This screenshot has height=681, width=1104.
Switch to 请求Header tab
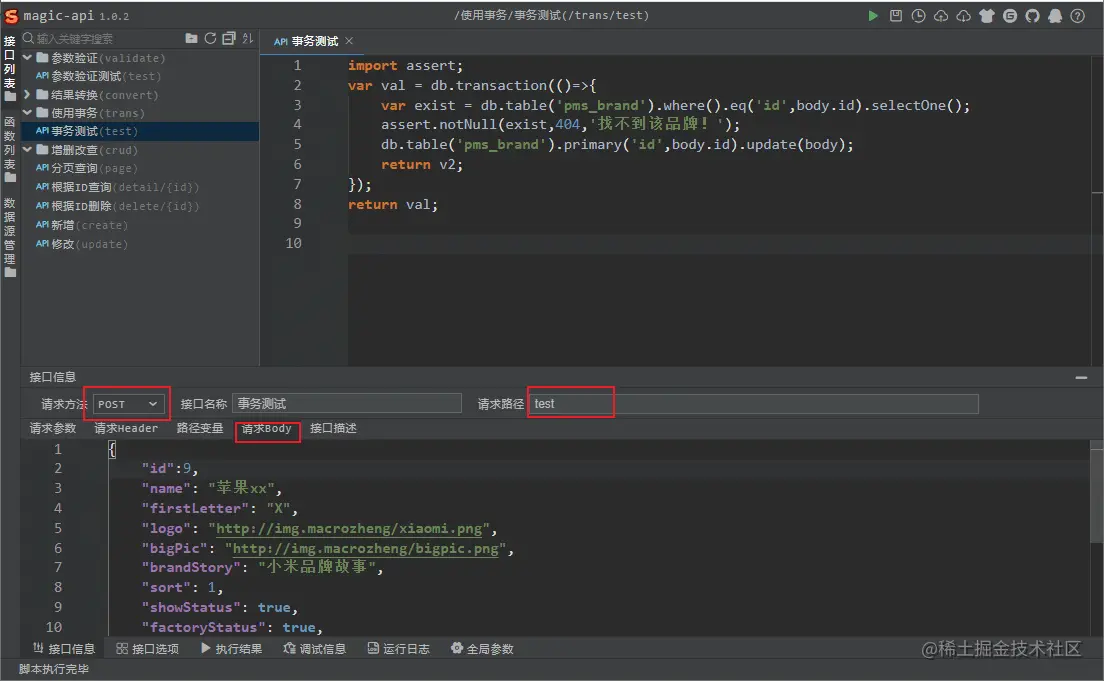126,428
